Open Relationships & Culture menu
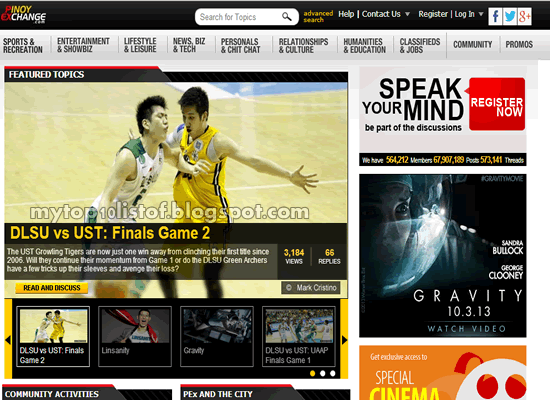The image size is (550, 400). [303, 45]
